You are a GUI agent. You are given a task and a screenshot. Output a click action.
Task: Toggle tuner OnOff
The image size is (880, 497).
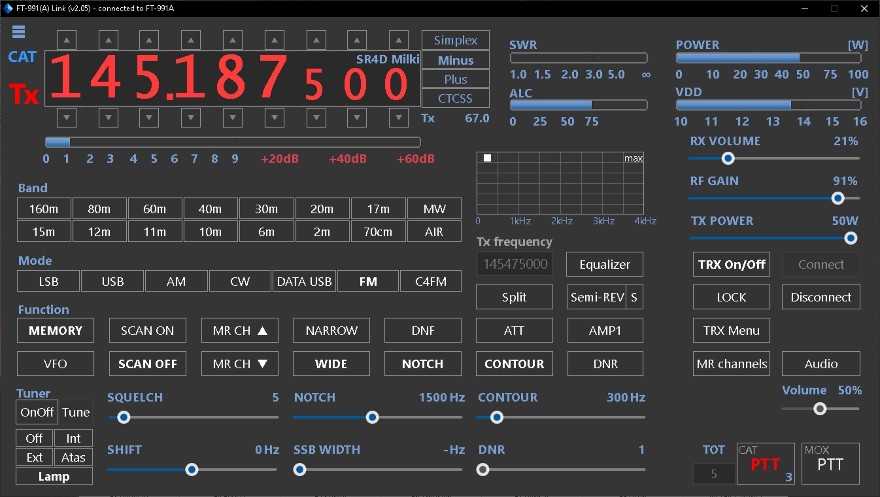(x=36, y=412)
